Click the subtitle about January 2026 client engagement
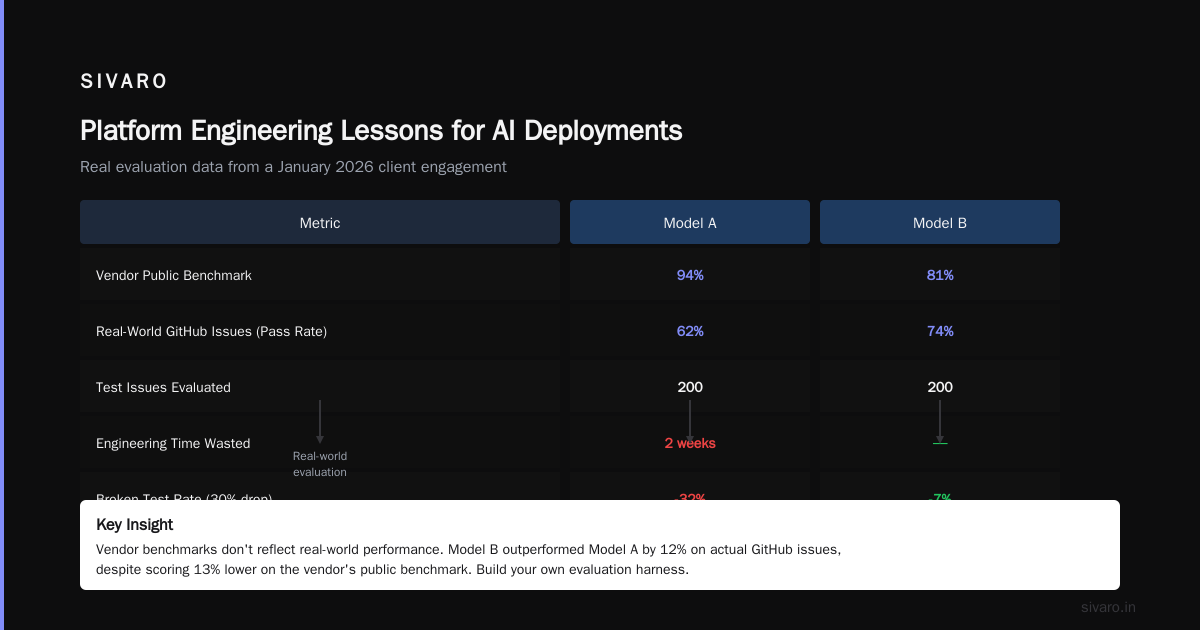Image resolution: width=1200 pixels, height=630 pixels. click(x=293, y=167)
